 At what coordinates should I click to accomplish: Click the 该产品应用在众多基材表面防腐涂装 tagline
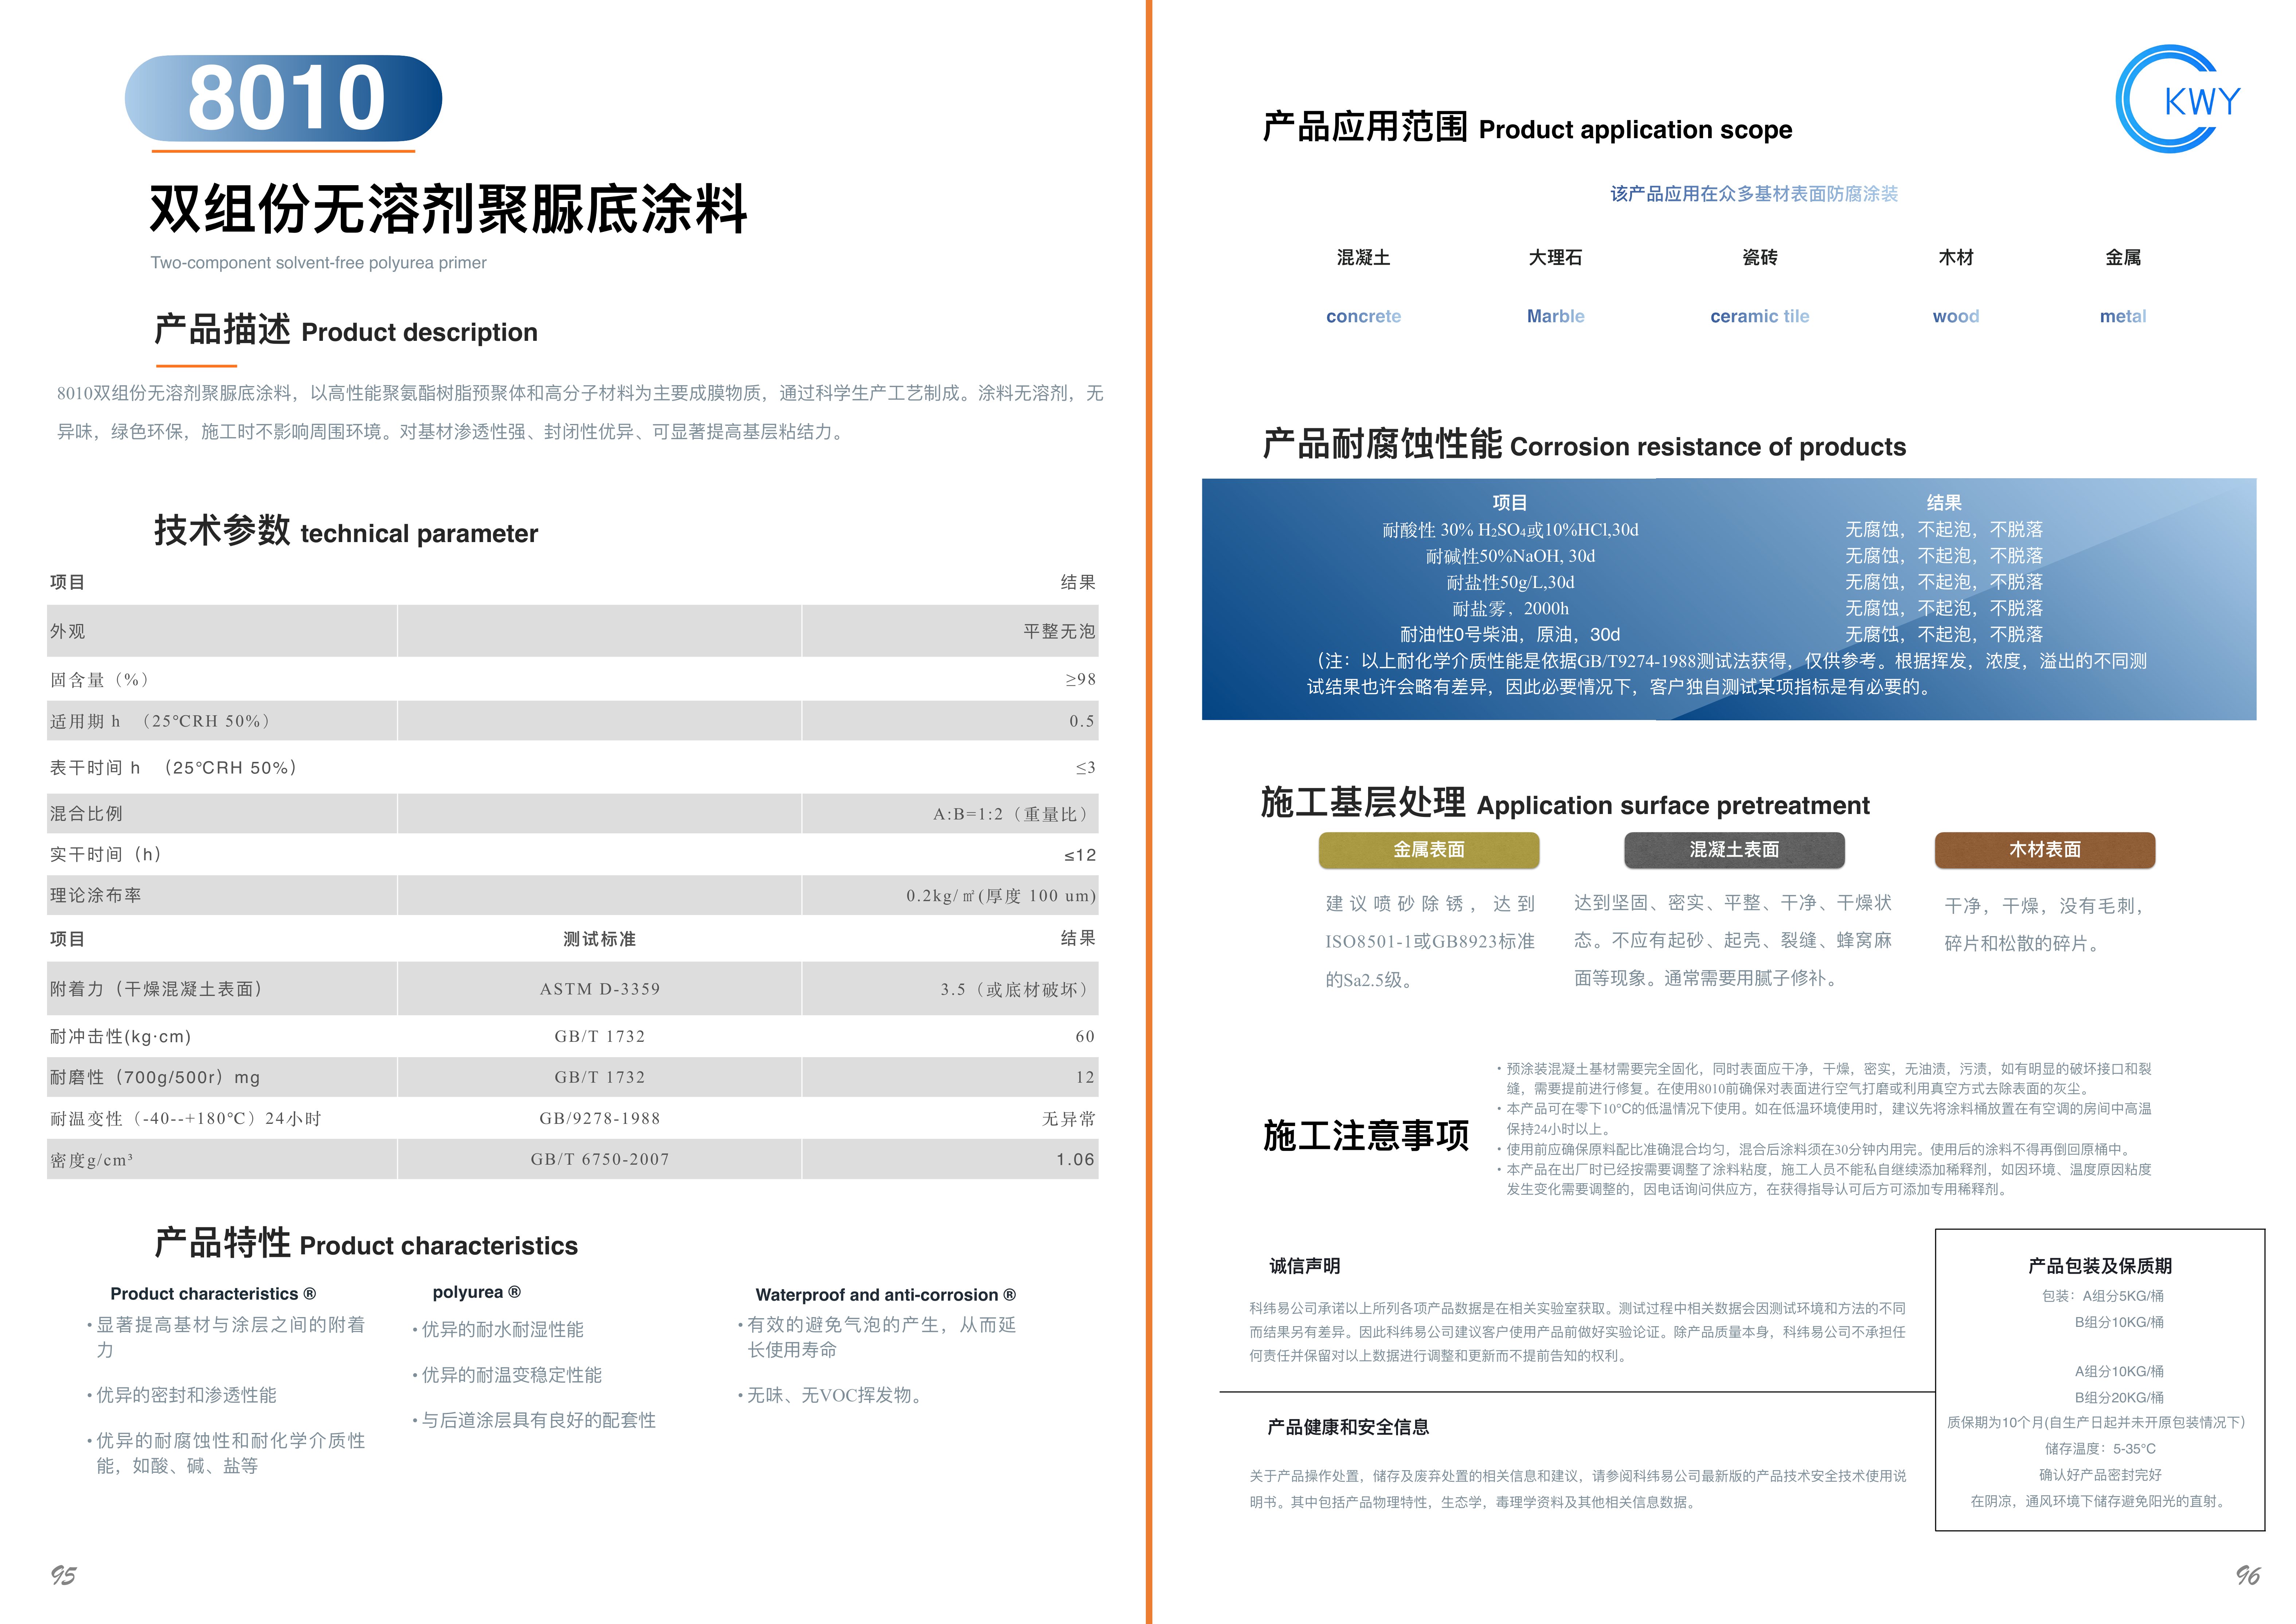pyautogui.click(x=1754, y=194)
